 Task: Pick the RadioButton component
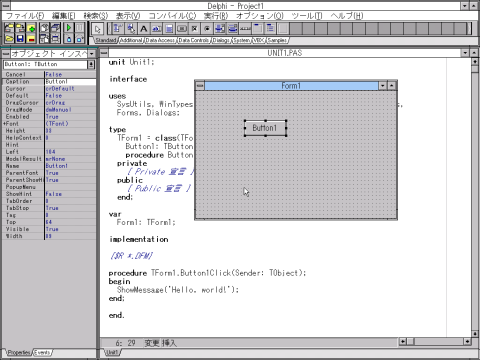[x=207, y=29]
